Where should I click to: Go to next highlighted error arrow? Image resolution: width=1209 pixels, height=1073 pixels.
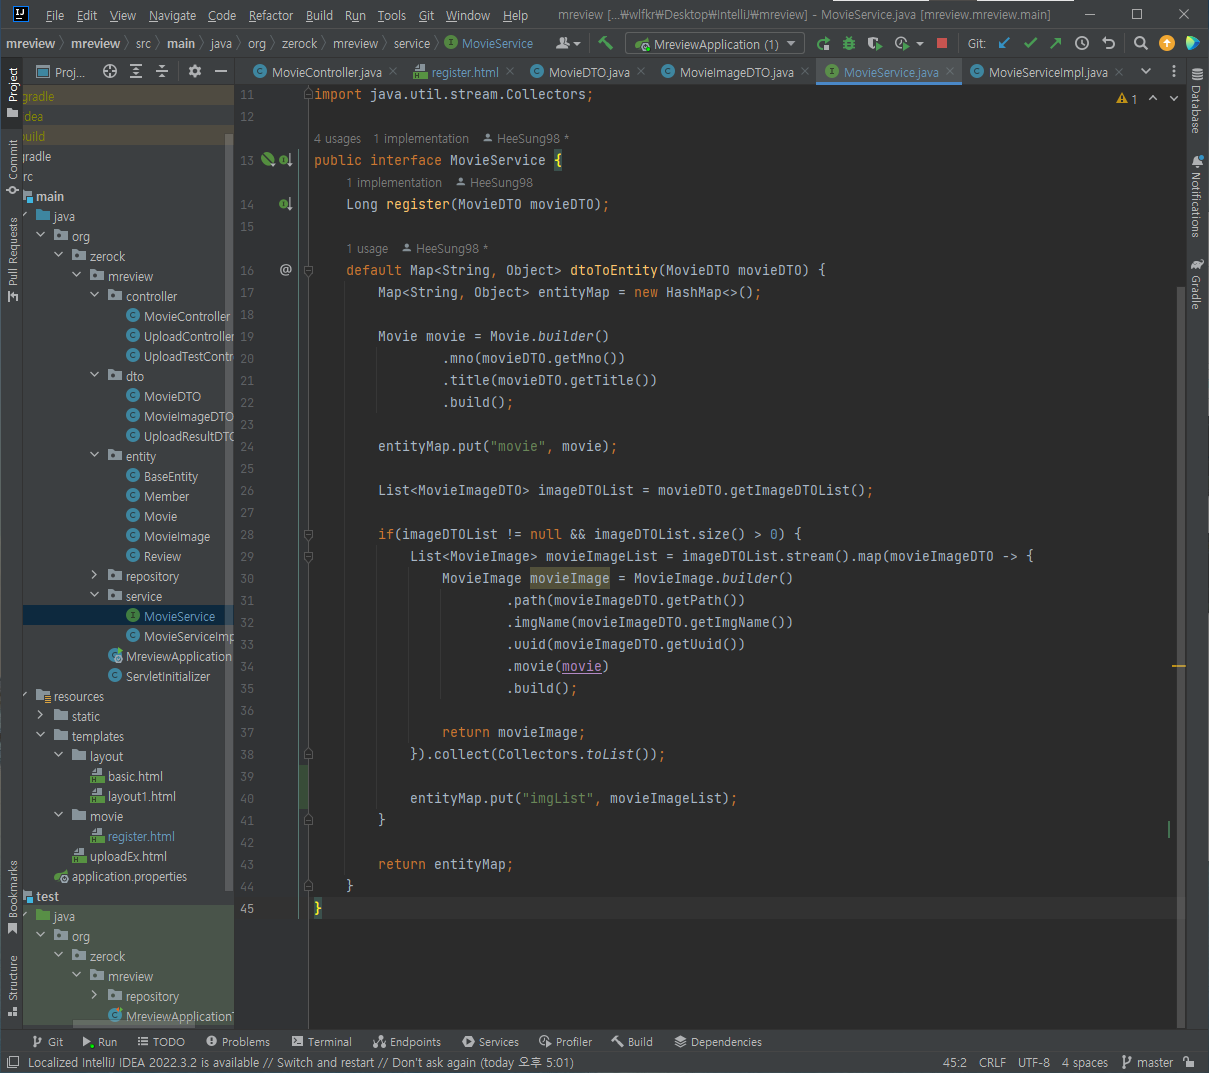tap(1175, 98)
